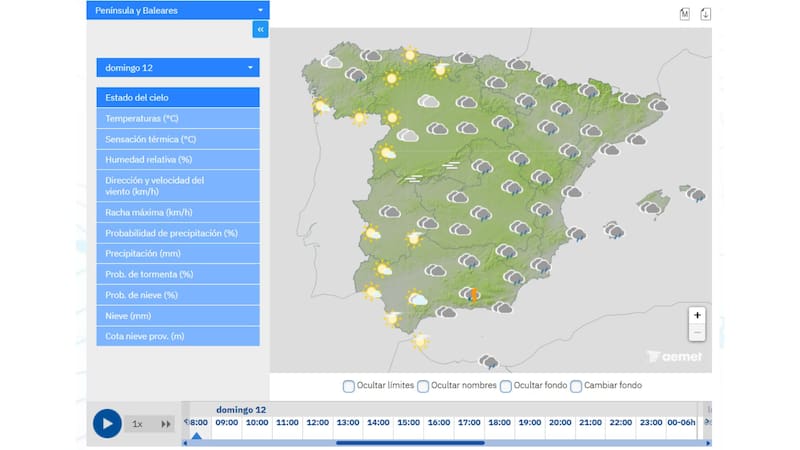Viewport: 800px width, 450px height.
Task: Click fog icon in central Spain
Action: pyautogui.click(x=451, y=165)
